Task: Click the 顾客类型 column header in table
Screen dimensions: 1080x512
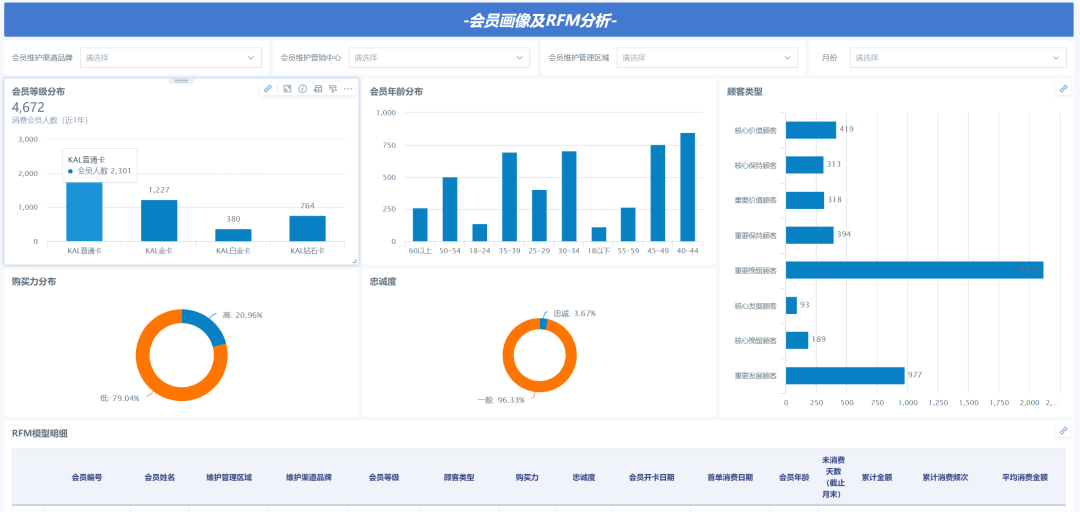Action: [x=459, y=477]
